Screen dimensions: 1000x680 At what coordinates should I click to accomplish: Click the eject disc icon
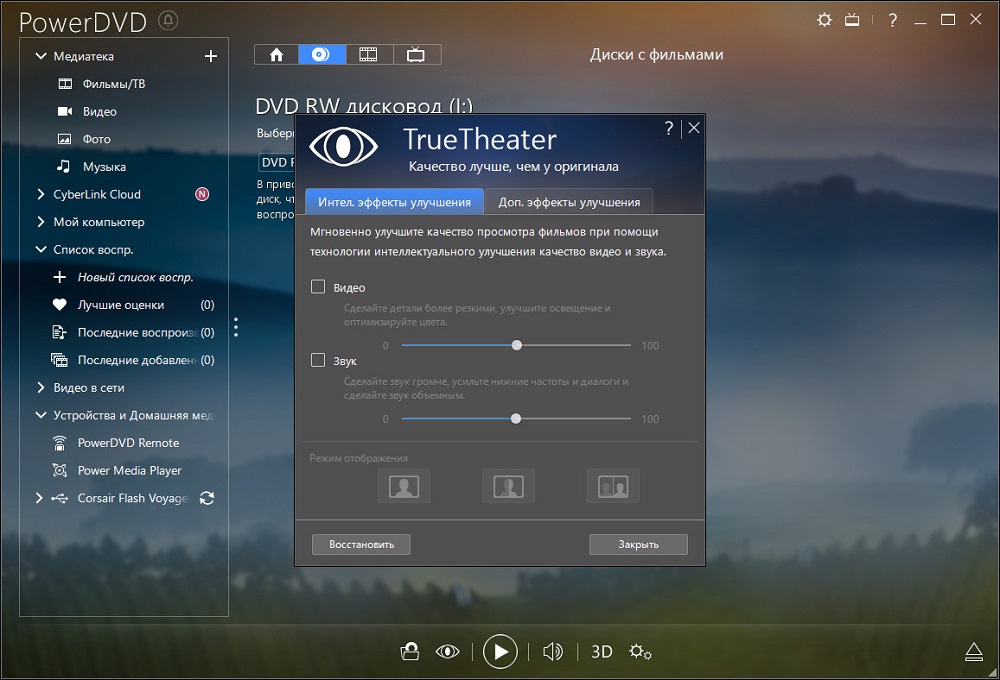(x=975, y=652)
